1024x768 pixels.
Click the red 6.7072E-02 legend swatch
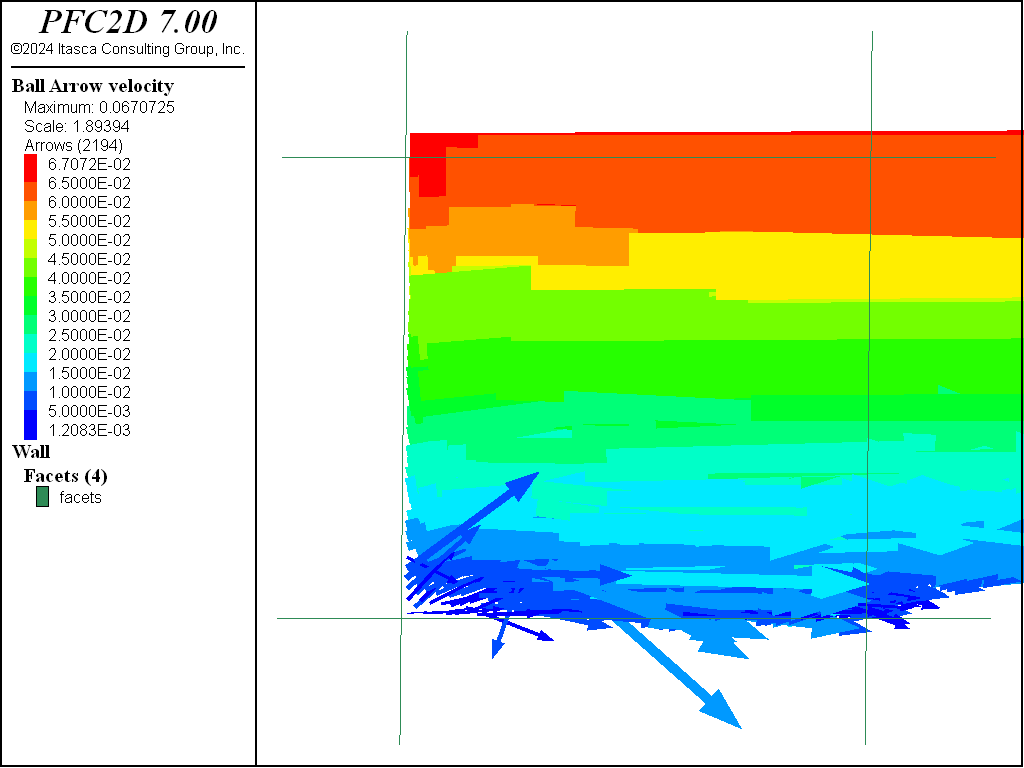tap(30, 165)
